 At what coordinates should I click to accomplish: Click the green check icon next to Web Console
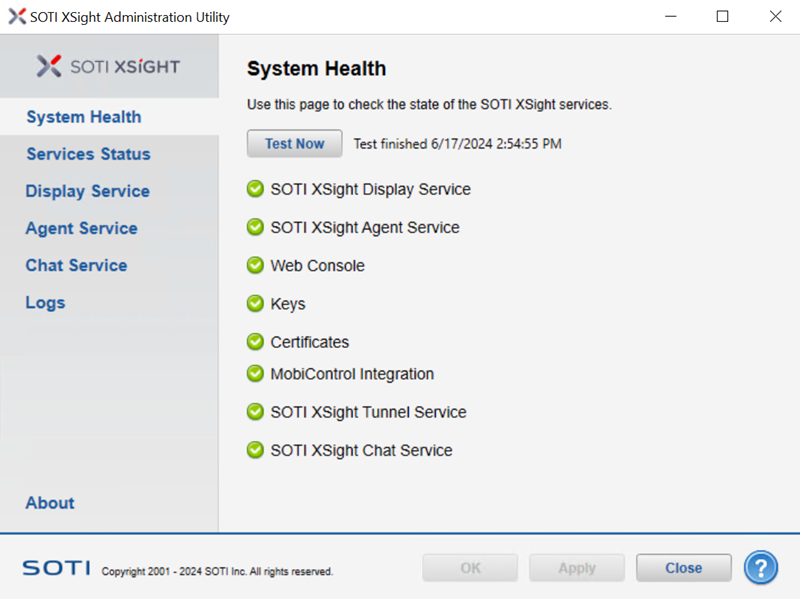[x=255, y=265]
